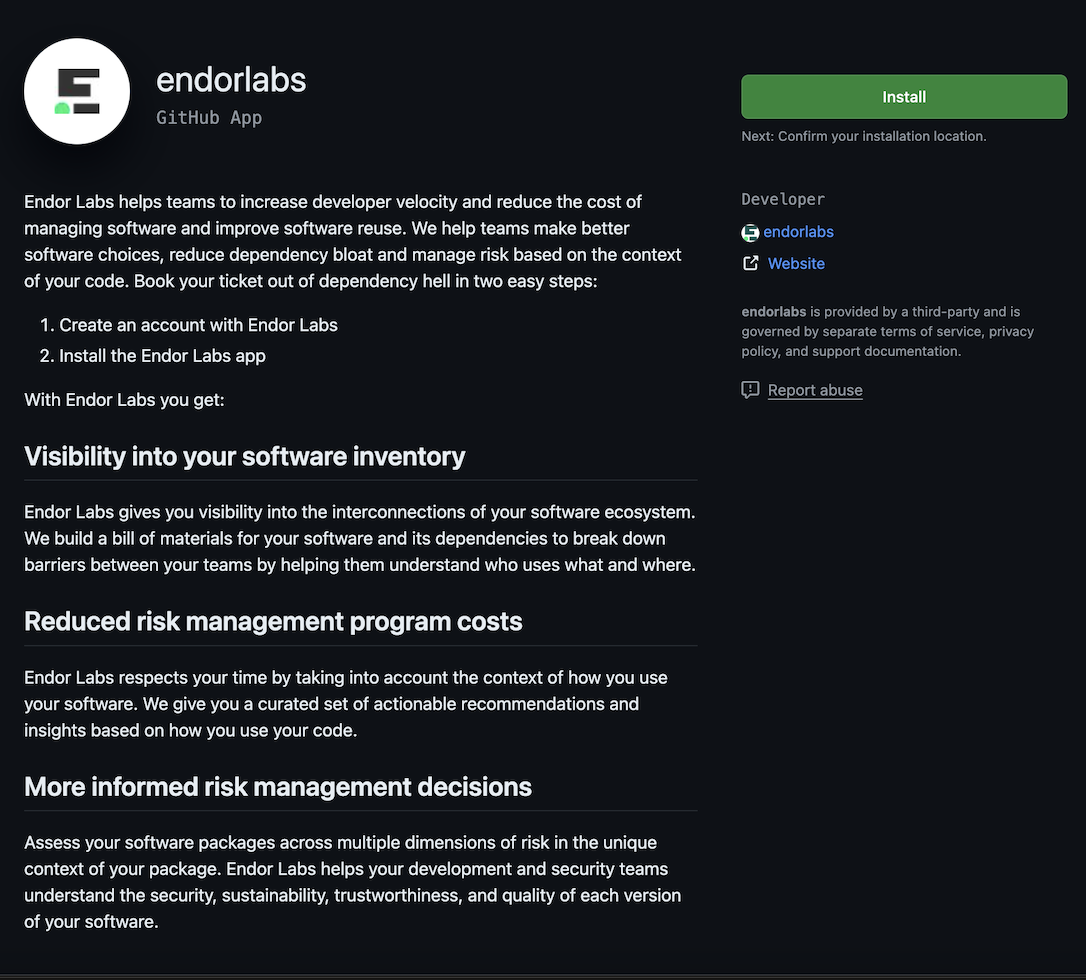Select the 'Visibility into your software inventory' heading
The height and width of the screenshot is (980, 1086).
(x=245, y=456)
